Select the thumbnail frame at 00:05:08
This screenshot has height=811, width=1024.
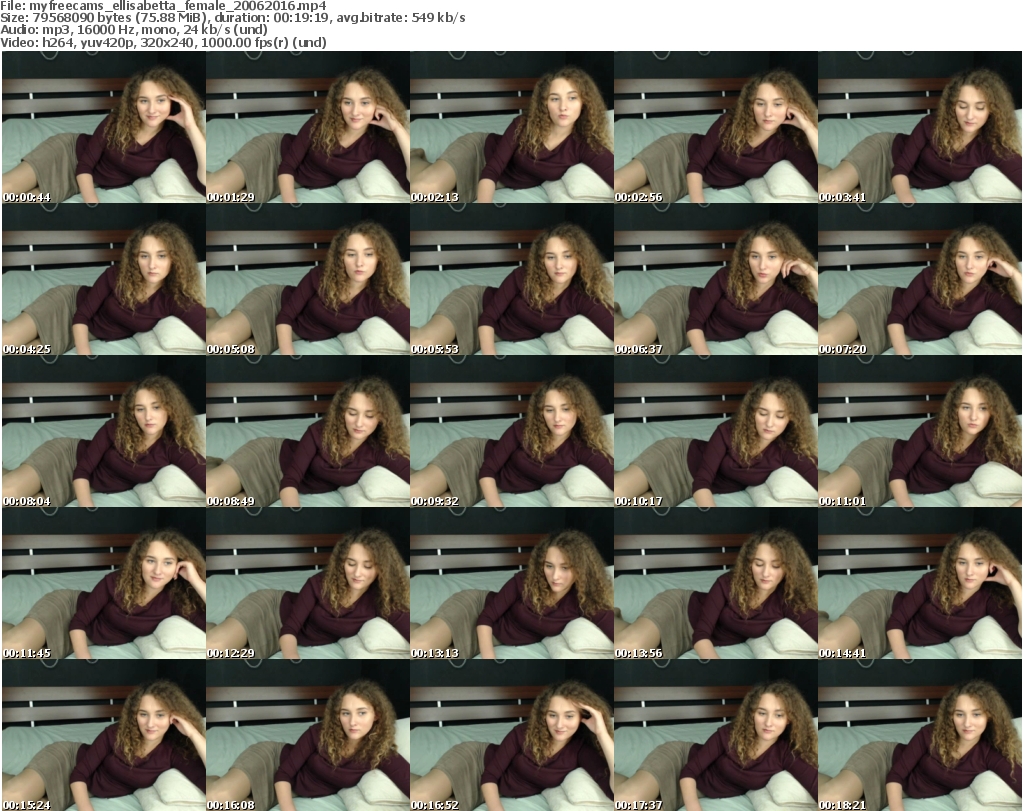tap(308, 279)
